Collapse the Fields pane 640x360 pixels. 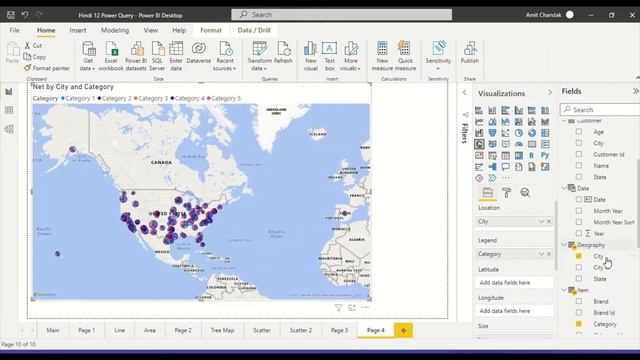point(636,91)
